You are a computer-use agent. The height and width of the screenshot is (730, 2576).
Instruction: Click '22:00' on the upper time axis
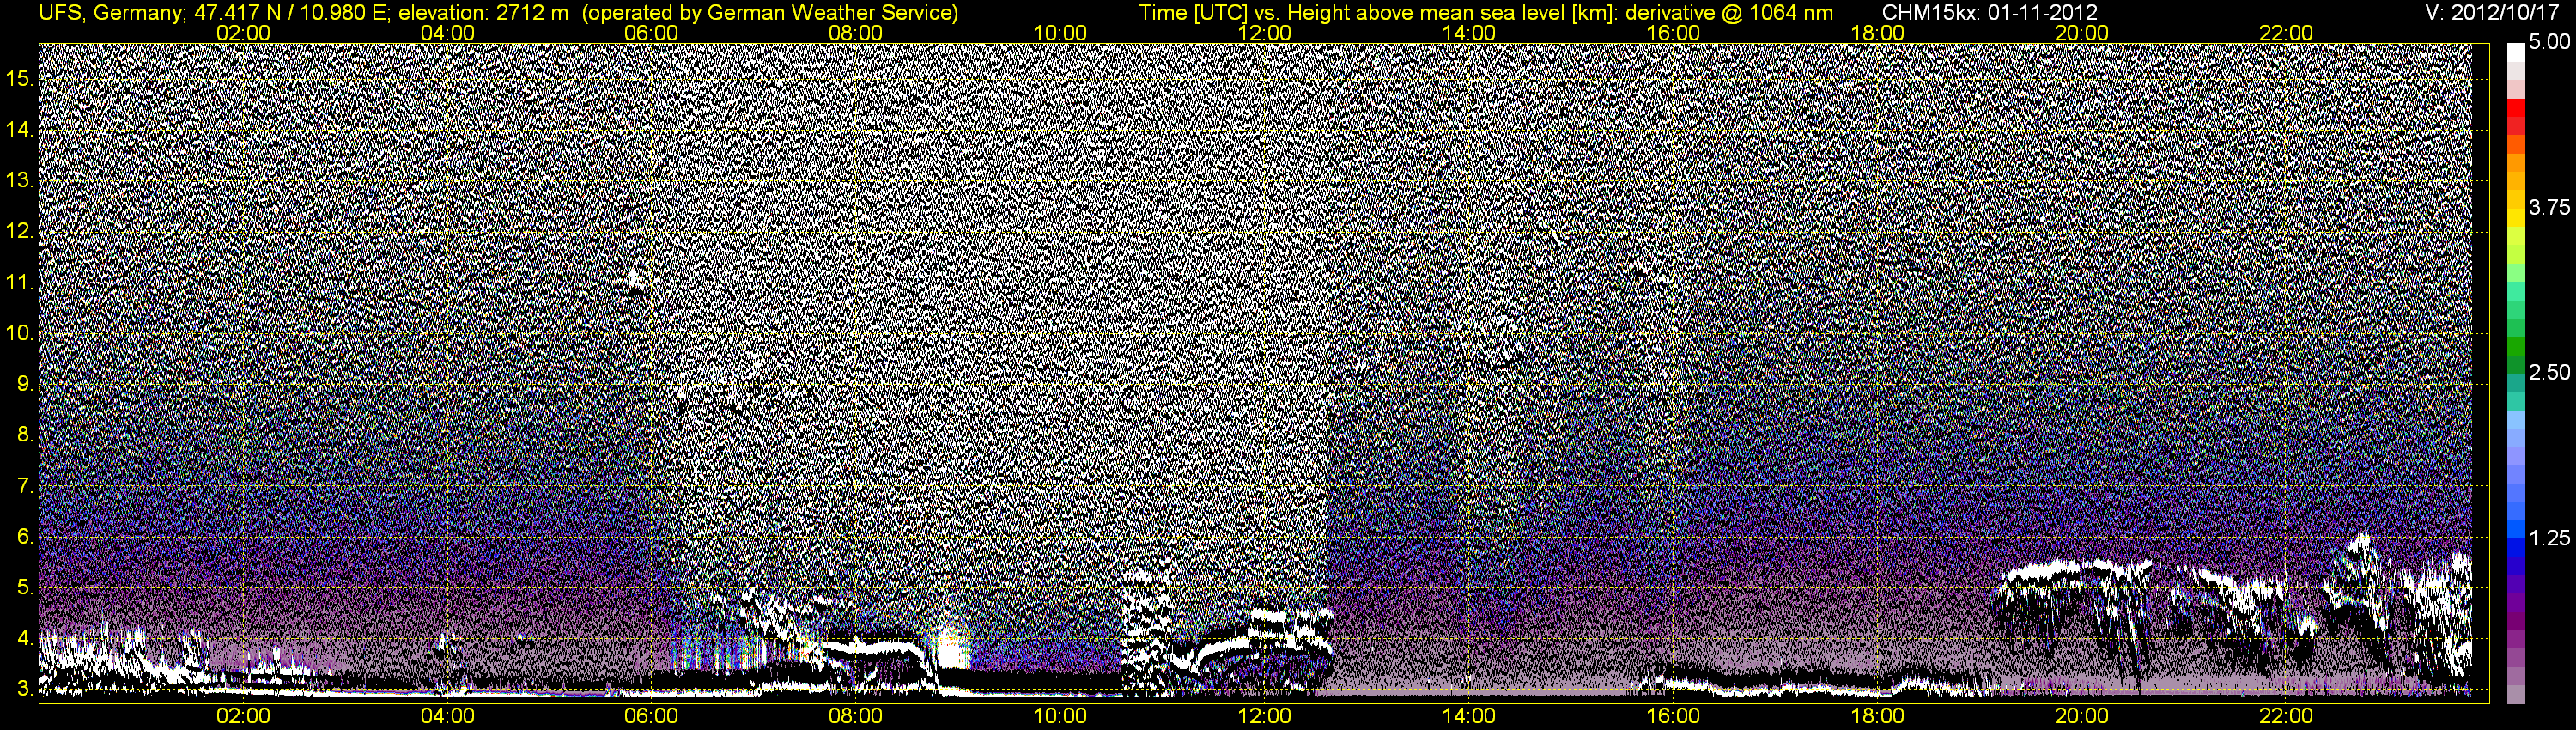[2286, 33]
